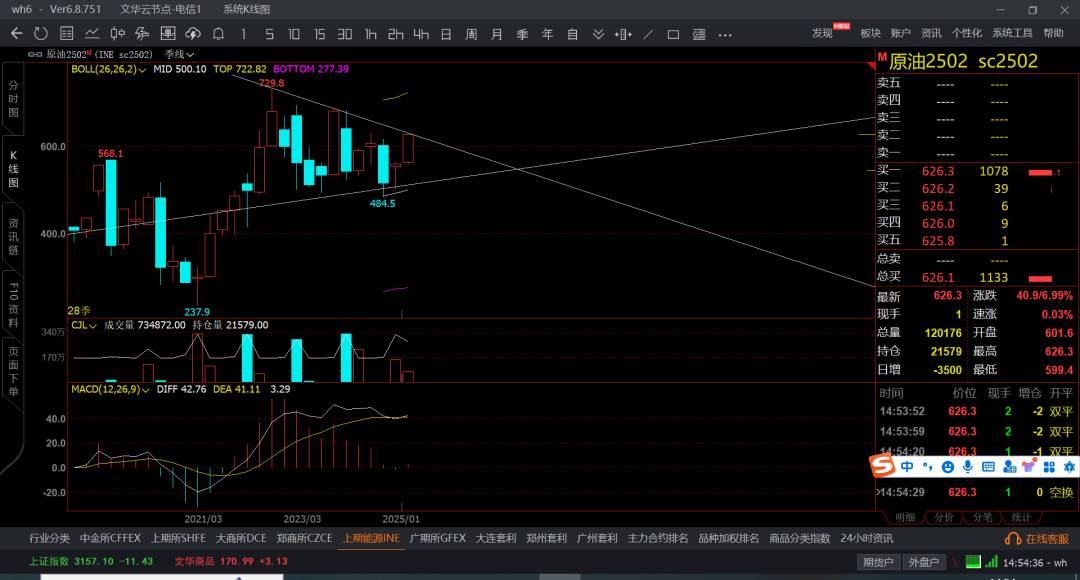Select the quarterly (季) period
The height and width of the screenshot is (580, 1080).
click(x=522, y=34)
